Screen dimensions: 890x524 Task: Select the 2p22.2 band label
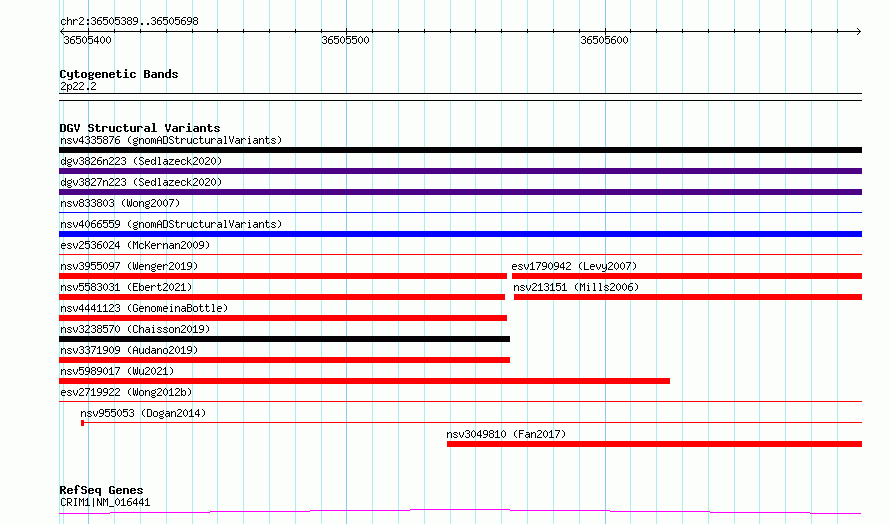tap(78, 86)
